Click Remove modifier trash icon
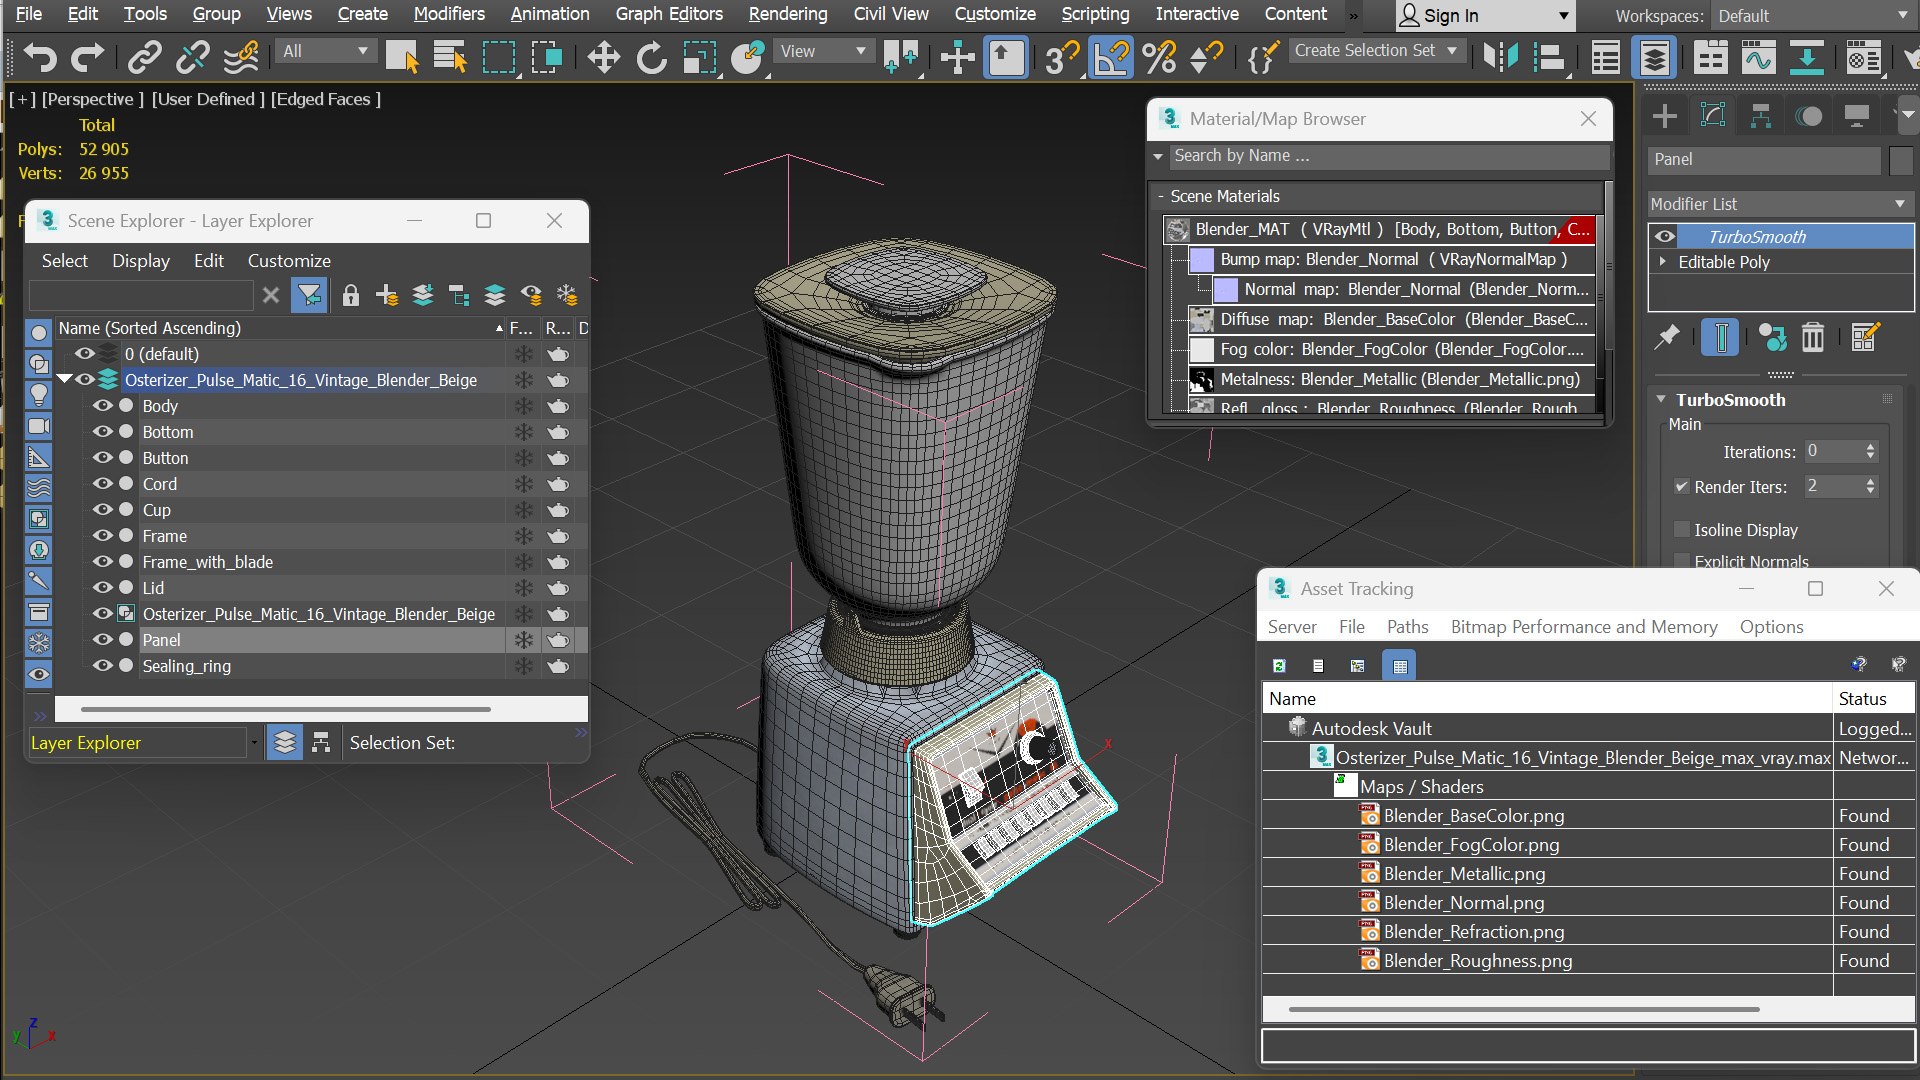This screenshot has height=1080, width=1920. [x=1812, y=338]
